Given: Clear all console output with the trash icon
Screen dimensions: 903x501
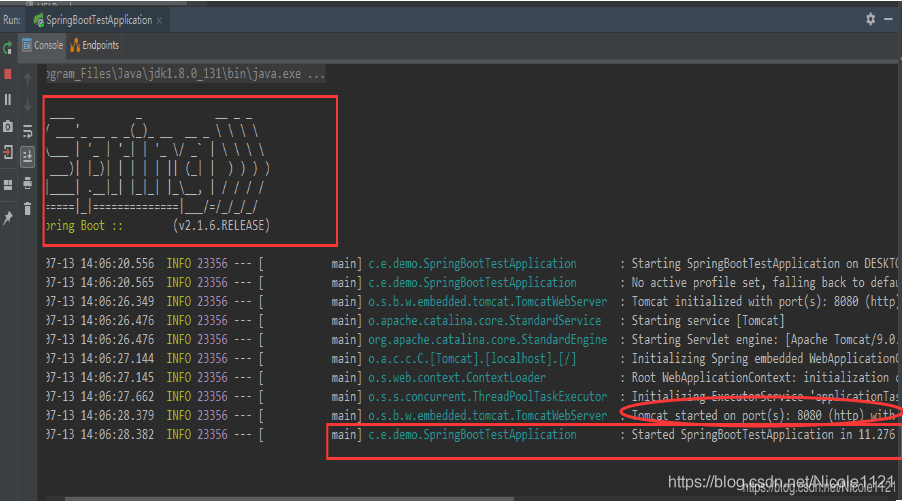Looking at the screenshot, I should (x=27, y=208).
